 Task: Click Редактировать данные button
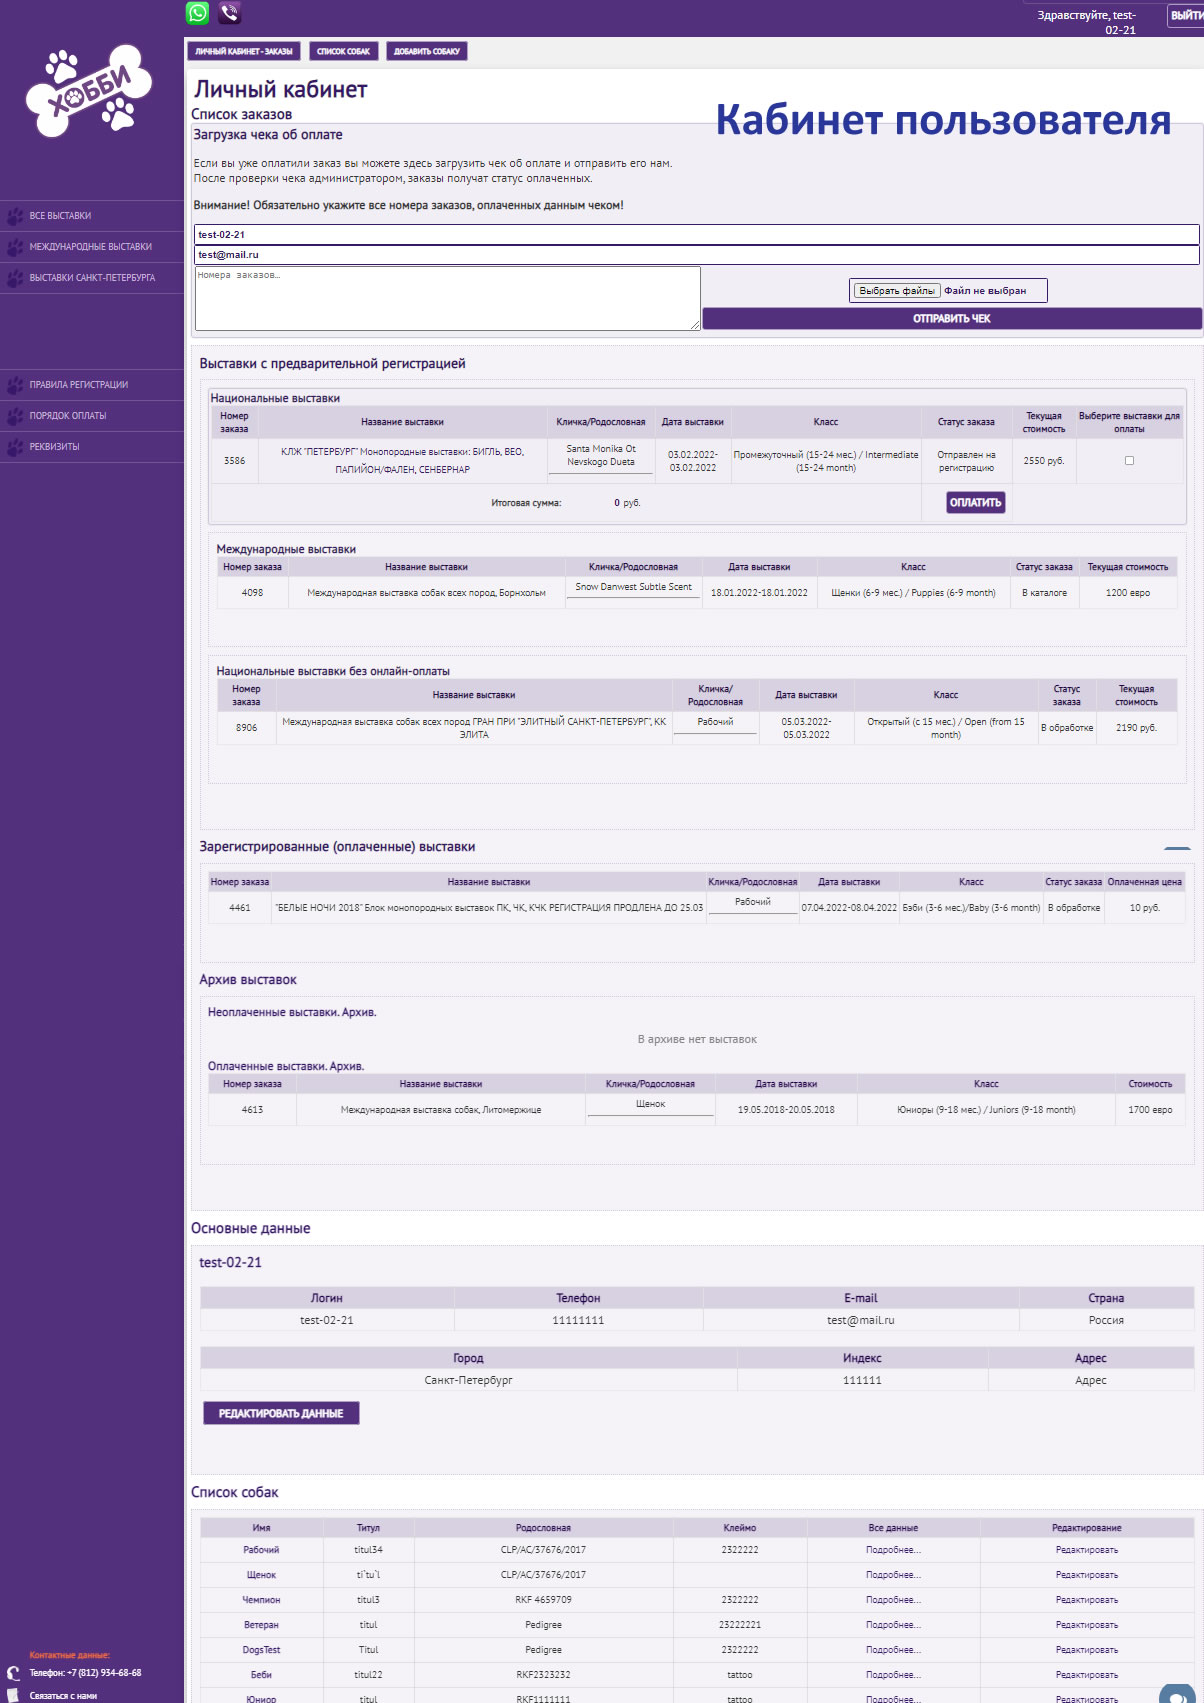pos(281,1413)
